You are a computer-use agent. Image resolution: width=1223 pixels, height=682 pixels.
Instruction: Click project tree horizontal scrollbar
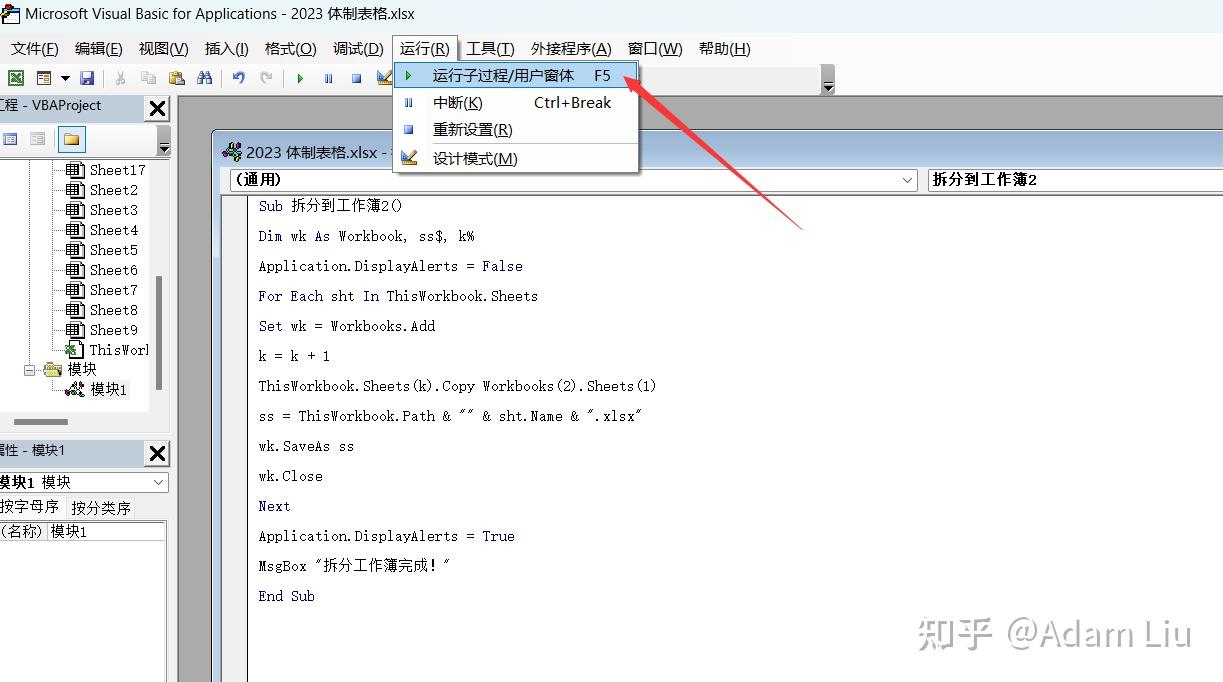click(40, 422)
